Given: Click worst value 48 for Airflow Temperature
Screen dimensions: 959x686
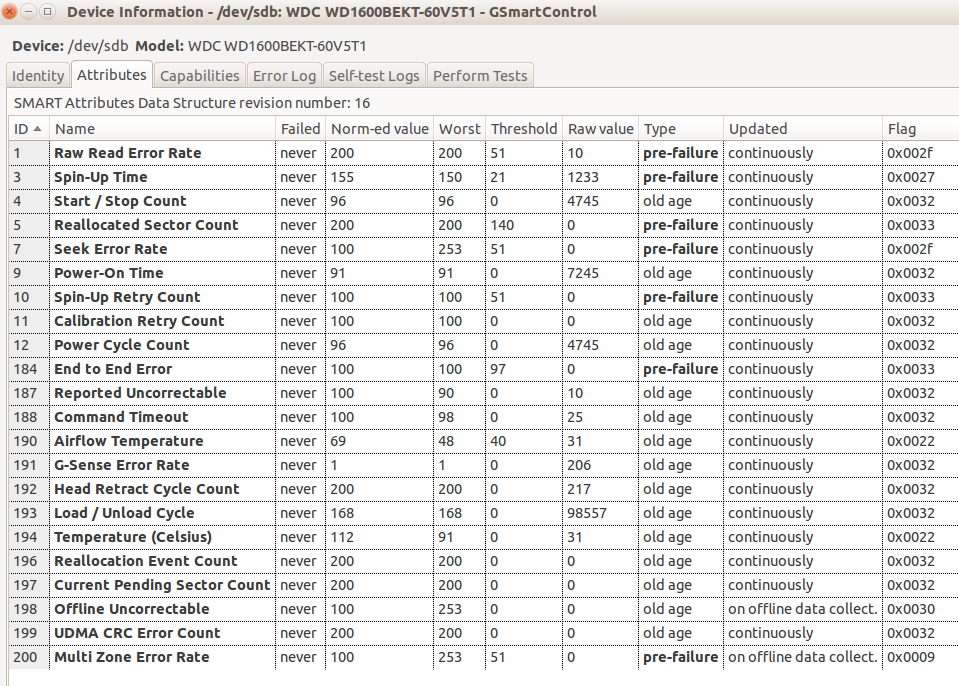Looking at the screenshot, I should coord(446,441).
